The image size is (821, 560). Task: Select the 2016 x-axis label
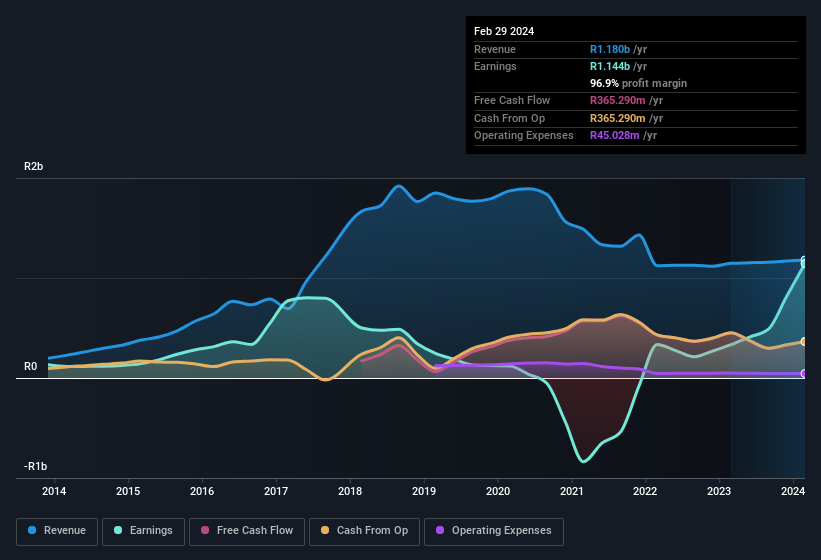(x=202, y=491)
